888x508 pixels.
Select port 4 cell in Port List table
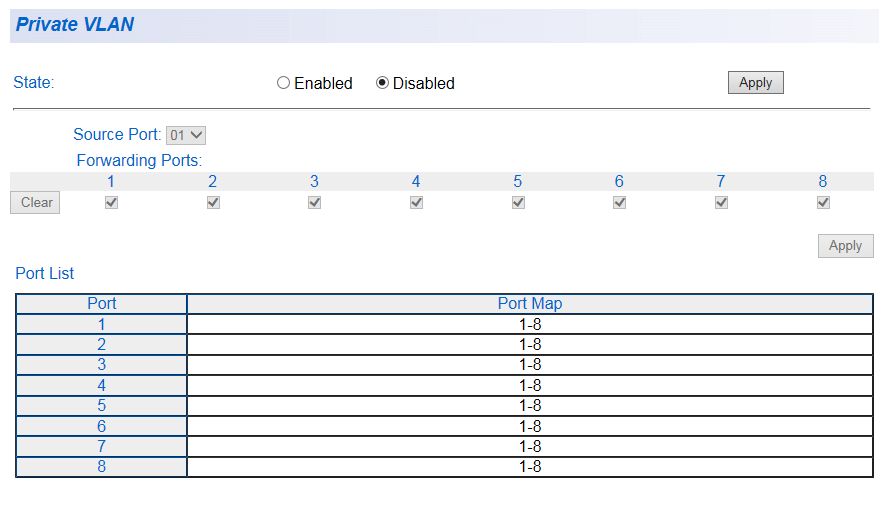pos(102,386)
